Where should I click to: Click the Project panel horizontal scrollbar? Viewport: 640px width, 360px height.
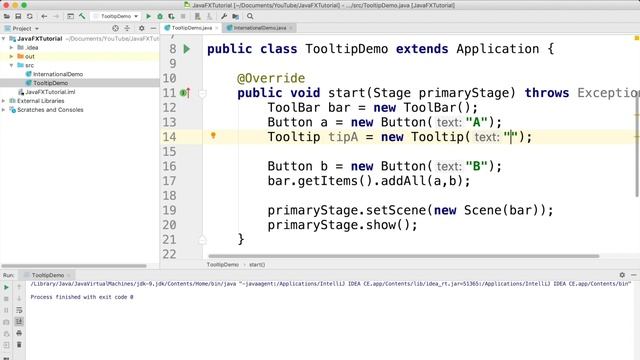point(74,266)
